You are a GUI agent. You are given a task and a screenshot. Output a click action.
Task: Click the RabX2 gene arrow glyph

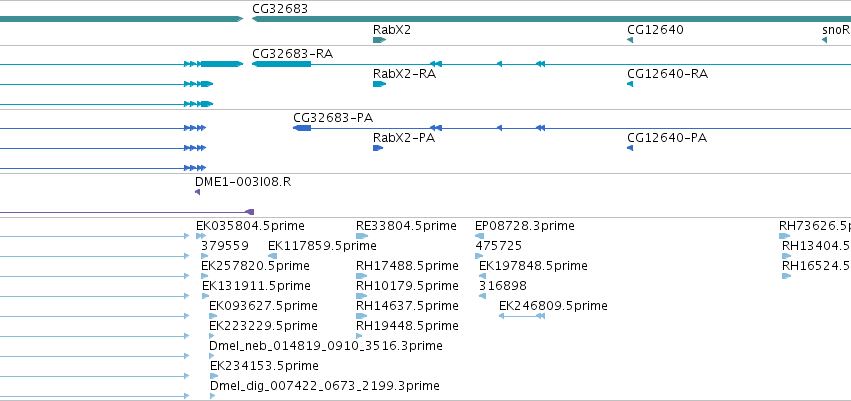[x=379, y=40]
